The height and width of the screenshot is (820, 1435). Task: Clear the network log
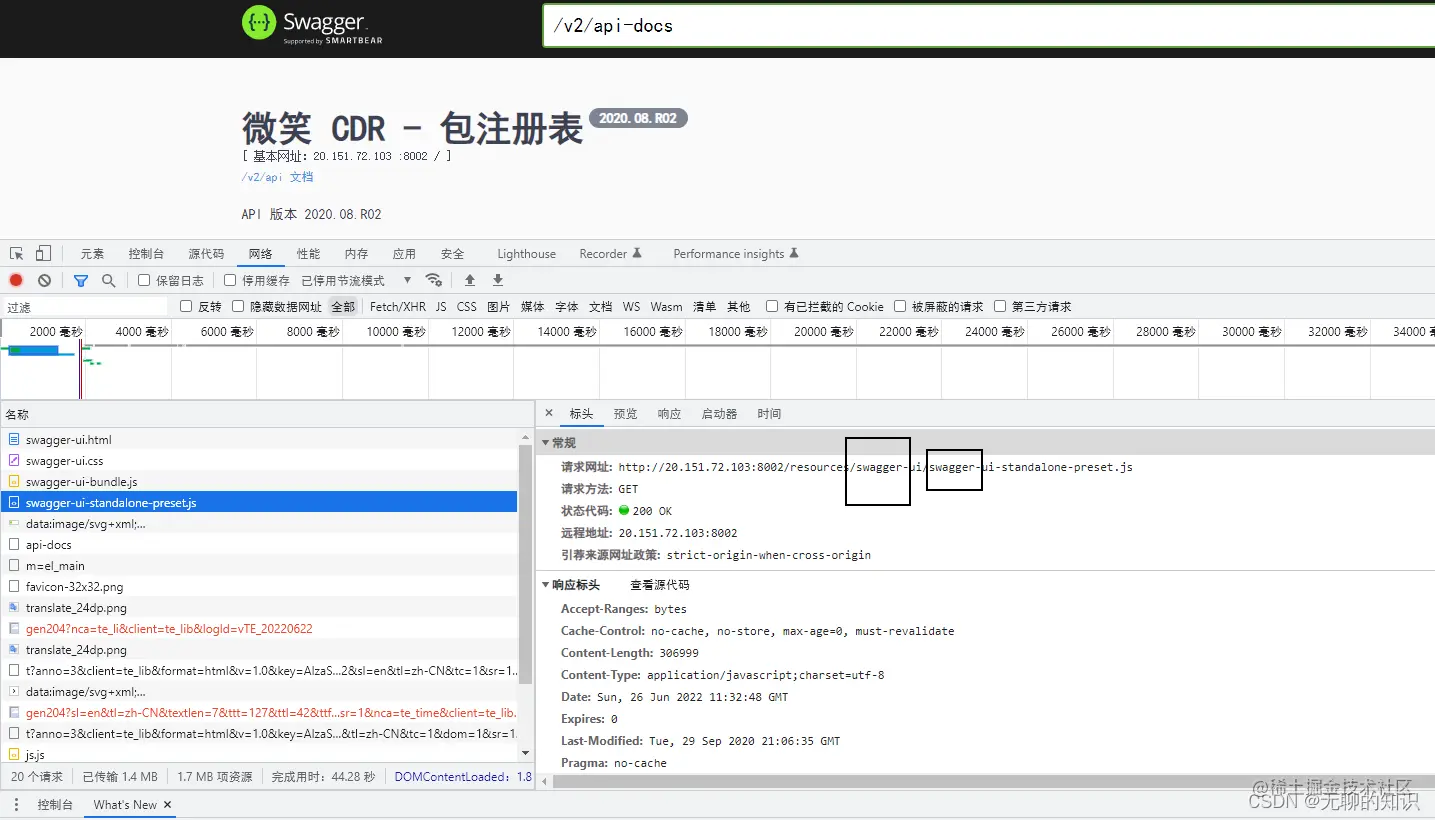click(x=44, y=281)
